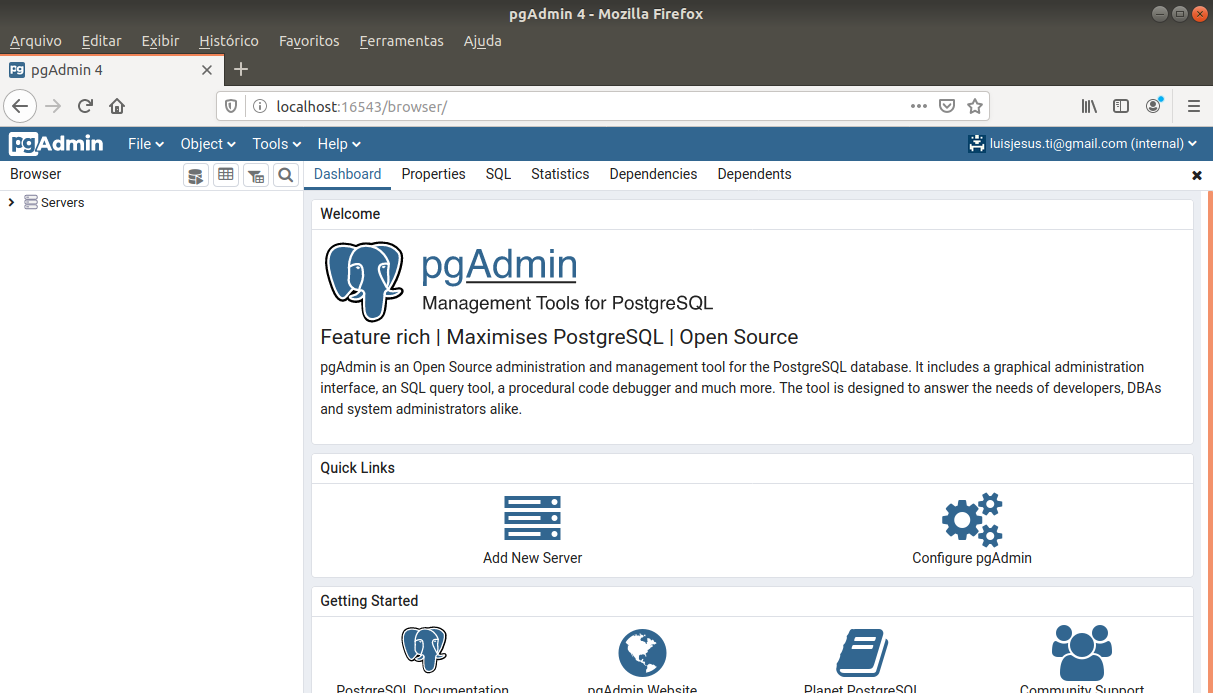The width and height of the screenshot is (1213, 693).
Task: Click the tracking protection shield icon
Action: point(231,106)
